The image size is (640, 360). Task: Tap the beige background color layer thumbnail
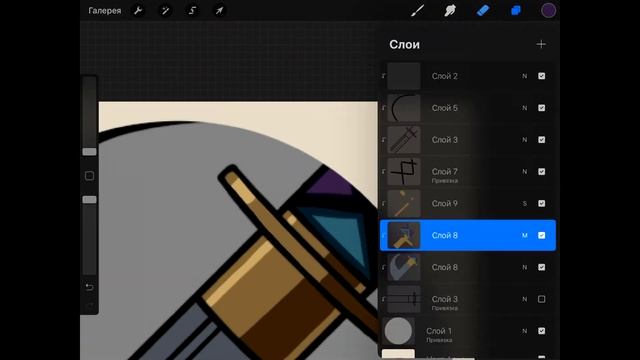point(398,354)
